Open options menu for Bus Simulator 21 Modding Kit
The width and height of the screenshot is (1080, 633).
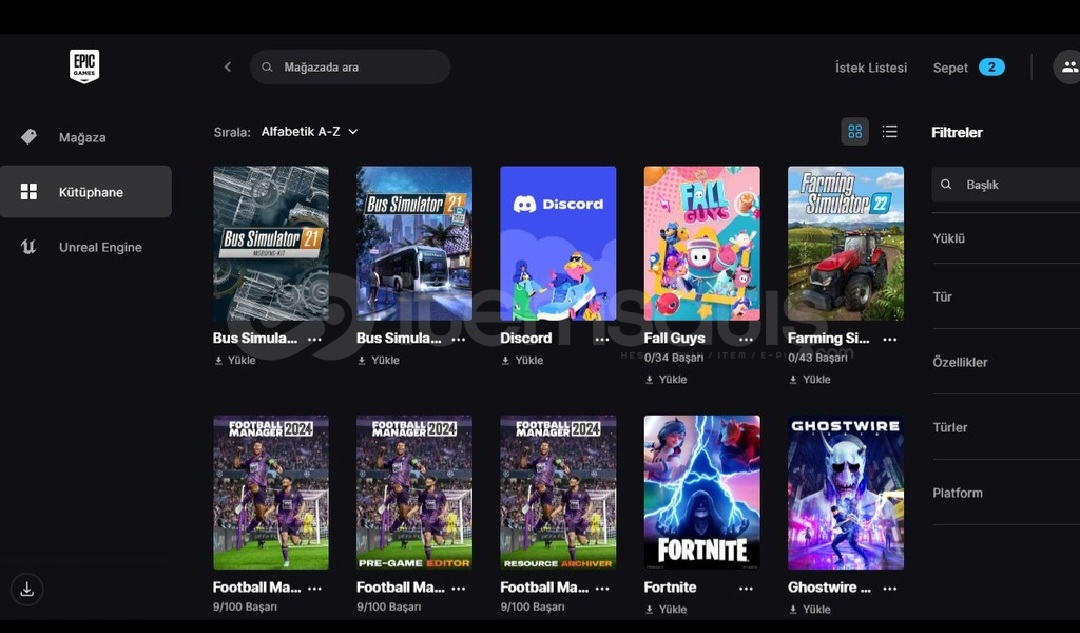315,339
